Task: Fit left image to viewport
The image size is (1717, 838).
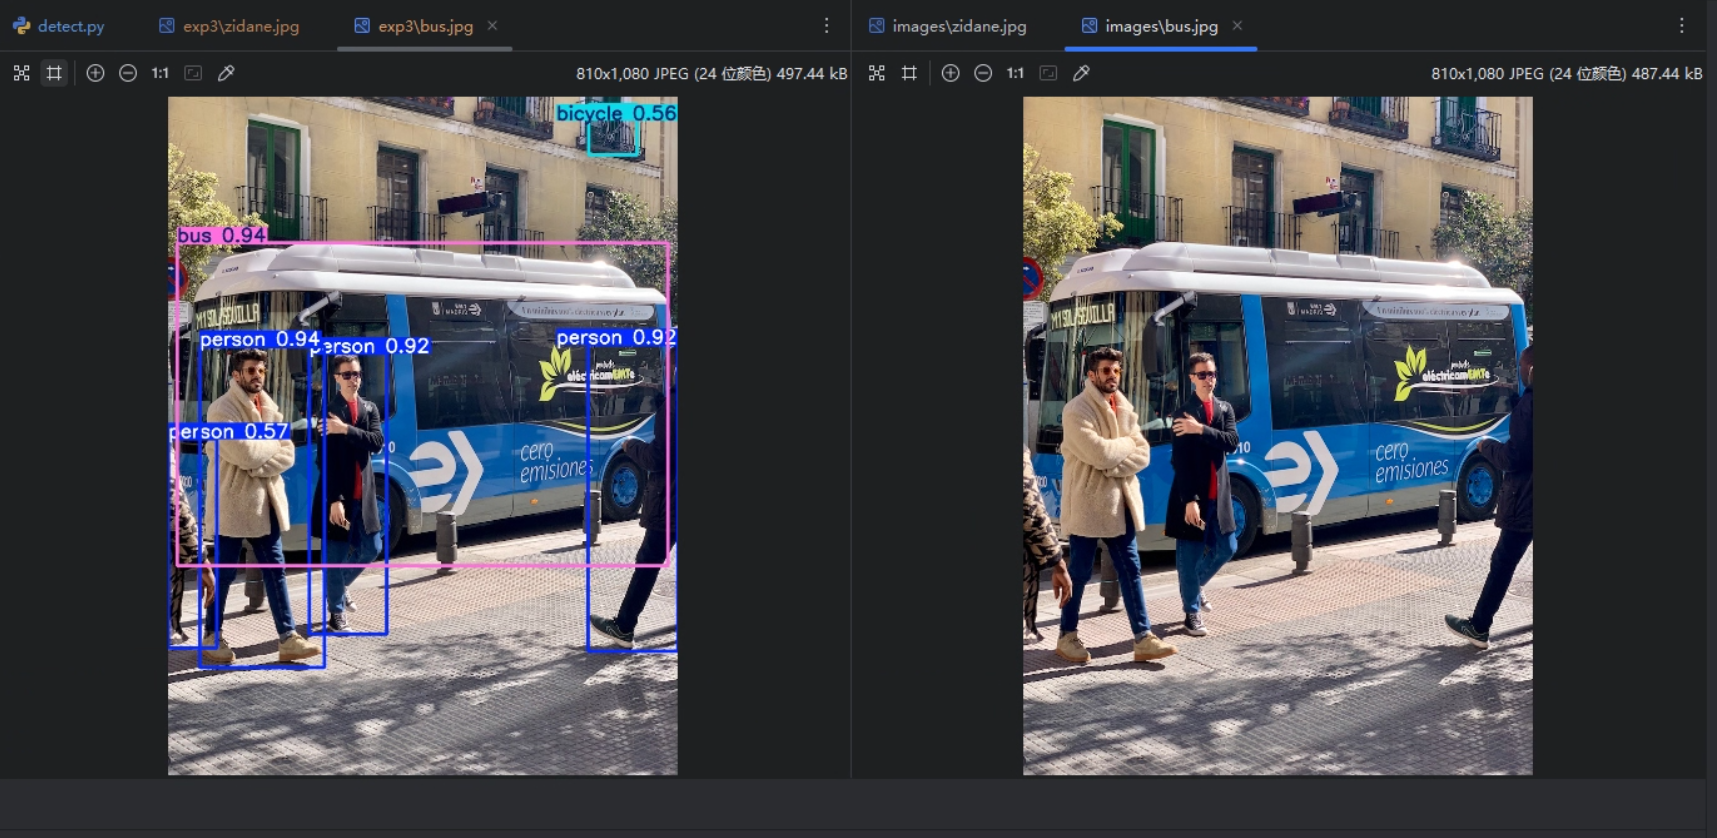Action: 193,73
